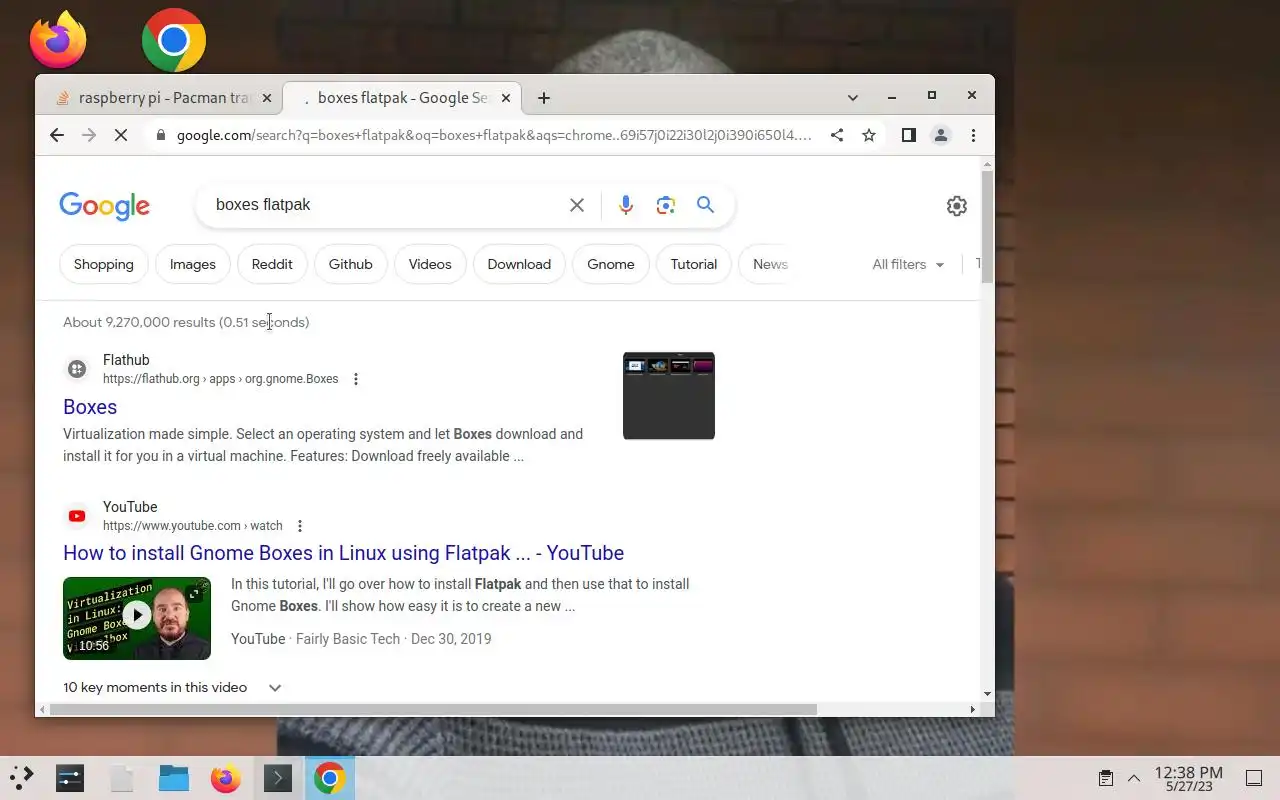Apply the Tutorial filter chip
The height and width of the screenshot is (800, 1280).
pyautogui.click(x=694, y=264)
